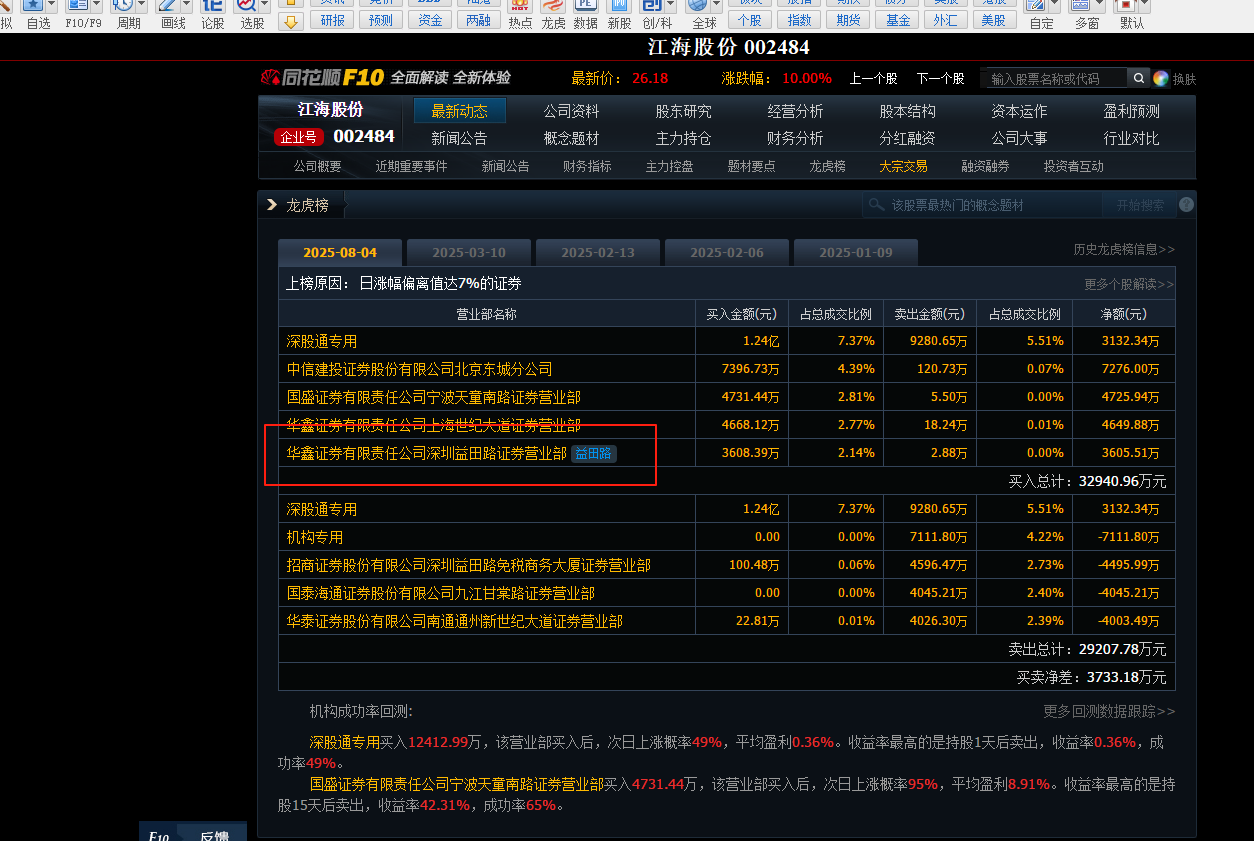This screenshot has height=841, width=1254.
Task: Switch to the 2025-02-13 date tab
Action: pos(598,253)
